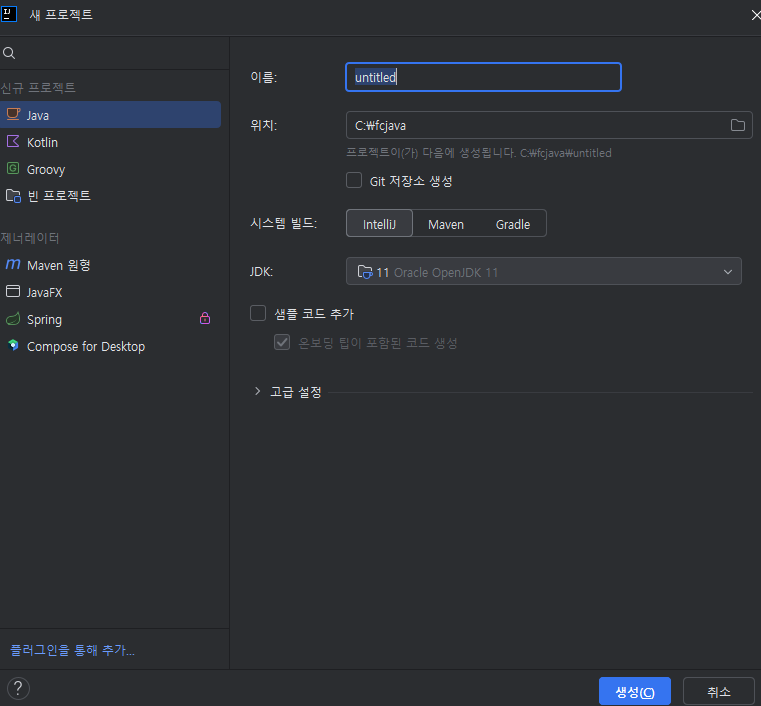Viewport: 761px width, 706px height.
Task: Click the 이름 input field
Action: click(x=483, y=77)
